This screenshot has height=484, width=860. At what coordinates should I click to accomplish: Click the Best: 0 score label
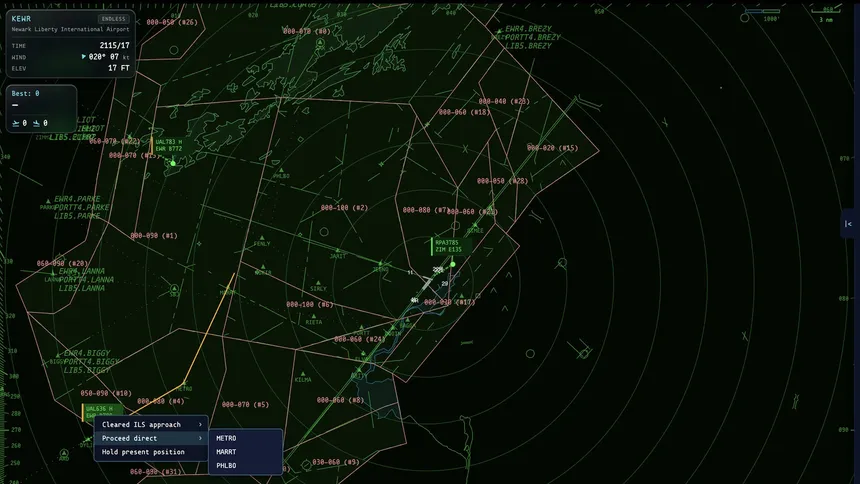click(25, 93)
